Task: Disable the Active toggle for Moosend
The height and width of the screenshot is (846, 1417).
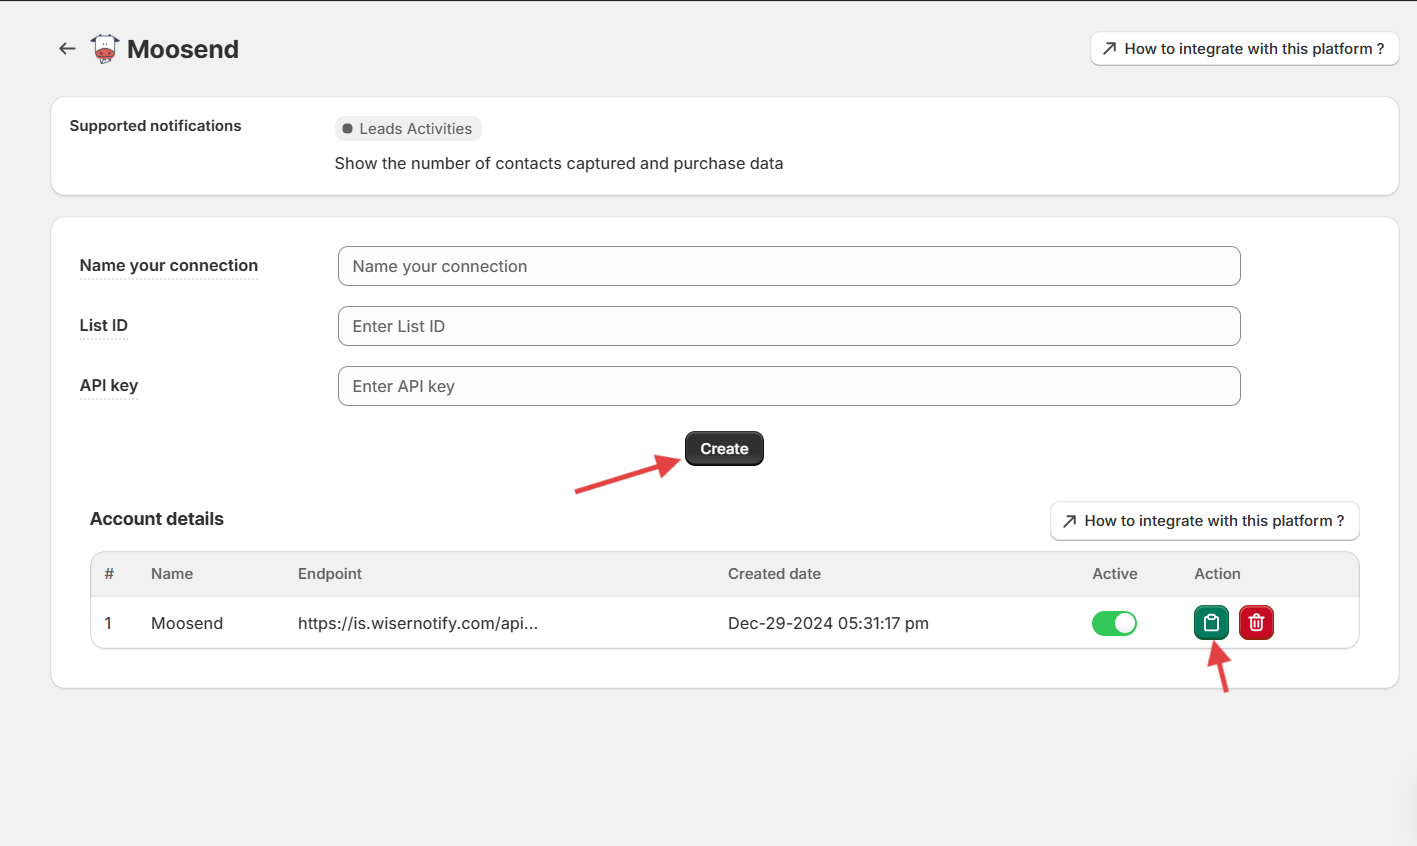Action: 1114,623
